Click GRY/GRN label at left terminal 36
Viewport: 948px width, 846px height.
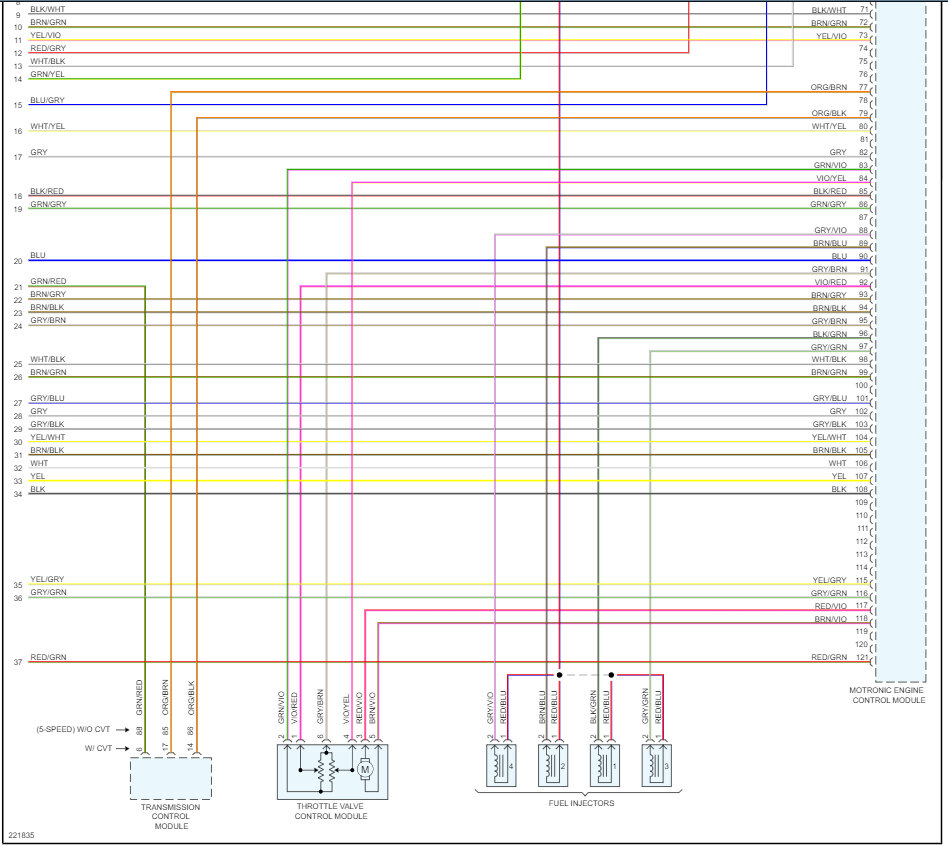48,592
